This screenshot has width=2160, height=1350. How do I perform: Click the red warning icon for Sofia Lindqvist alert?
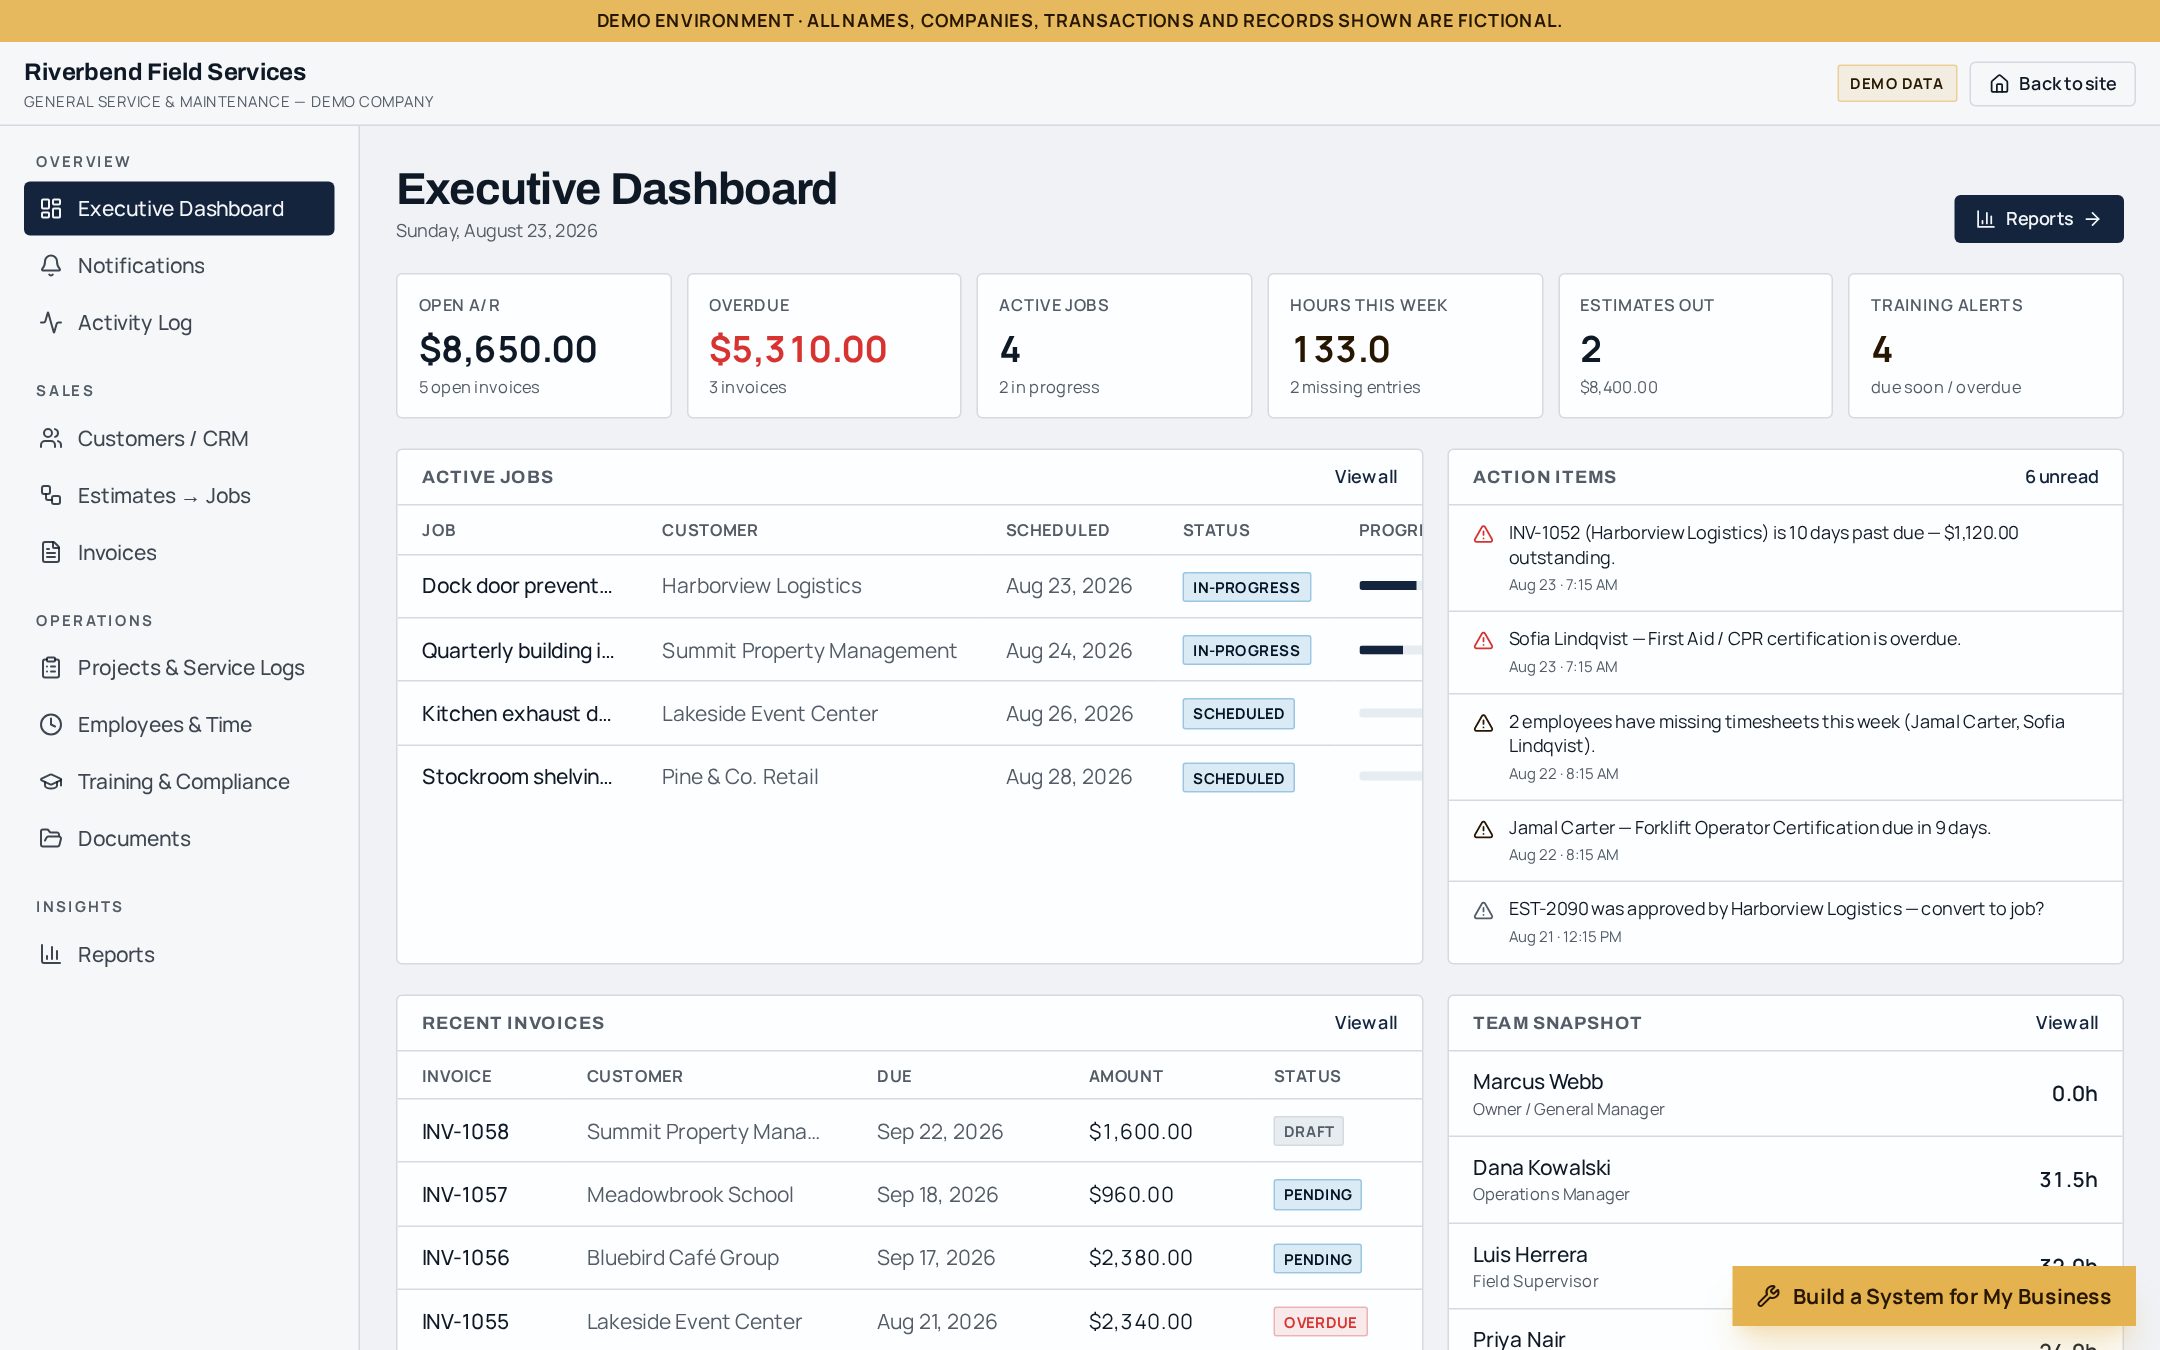(x=1484, y=640)
